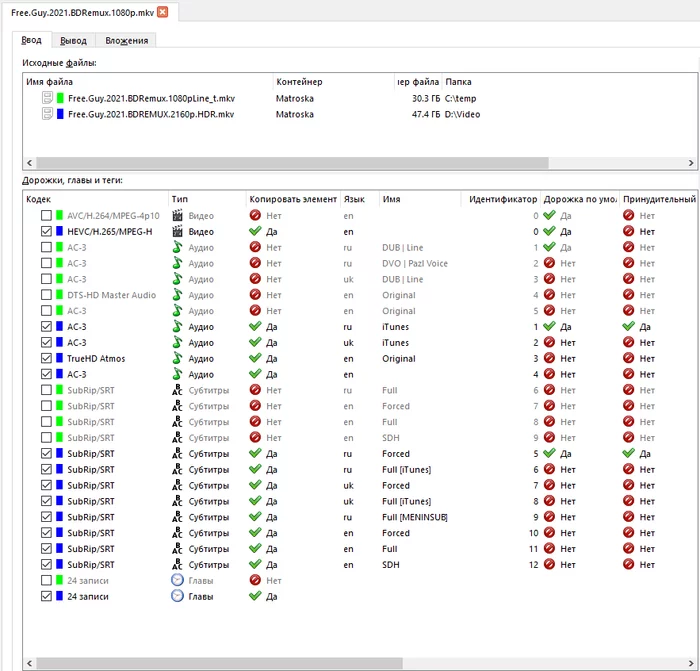Uncheck SubRip/SRT track with identifier 12

46,564
